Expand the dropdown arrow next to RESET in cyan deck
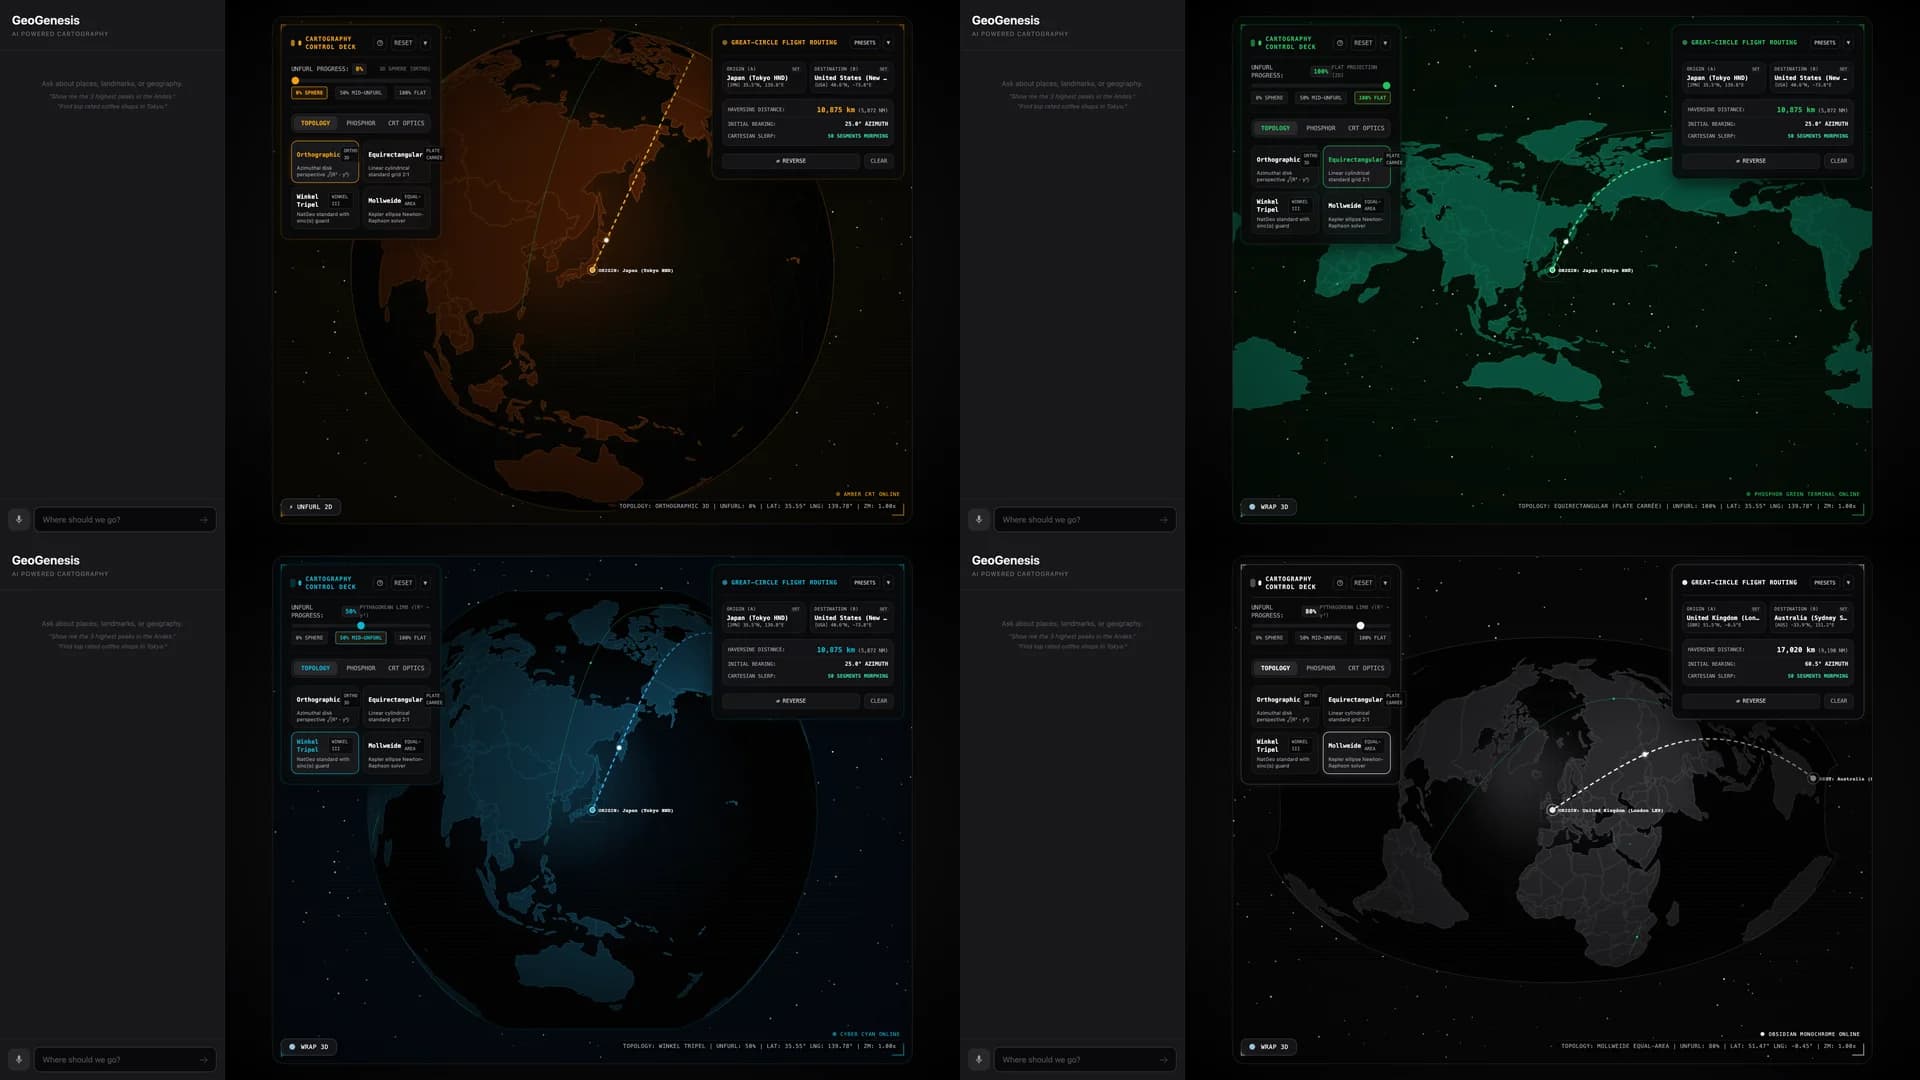 coord(425,583)
